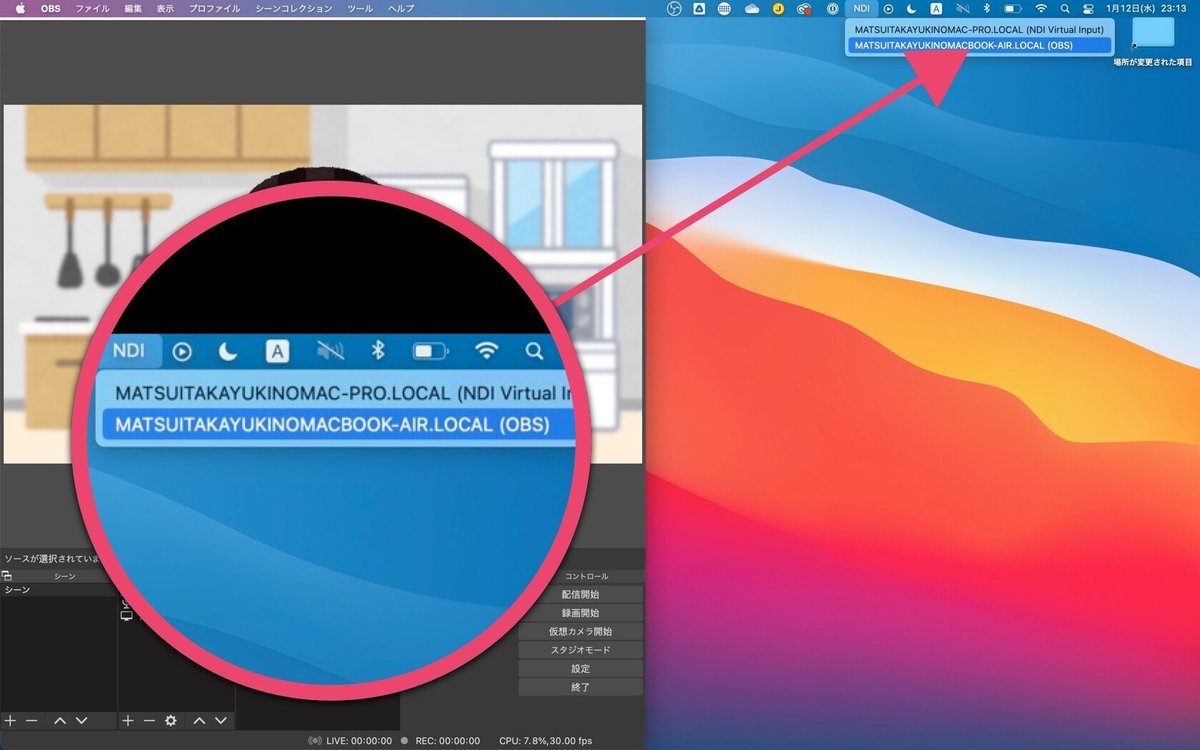Select the 場所が変更された項目 folder on the desktop
Image resolution: width=1200 pixels, height=750 pixels.
pyautogui.click(x=1153, y=41)
